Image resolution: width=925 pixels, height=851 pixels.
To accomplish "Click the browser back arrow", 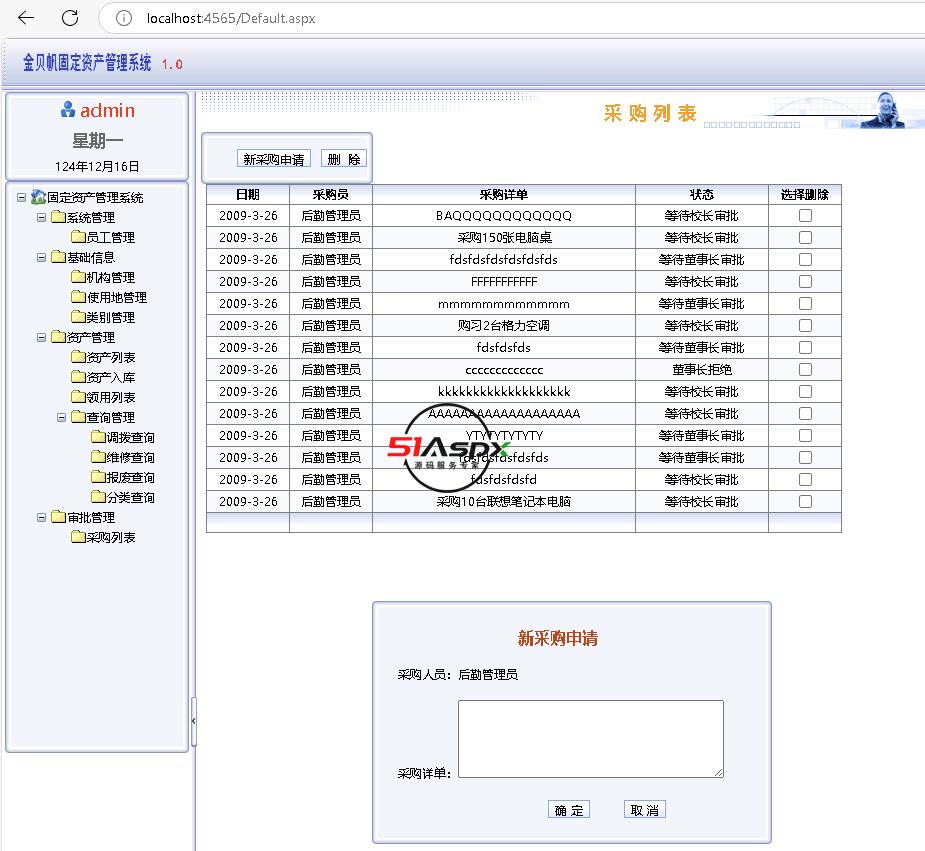I will (x=26, y=18).
